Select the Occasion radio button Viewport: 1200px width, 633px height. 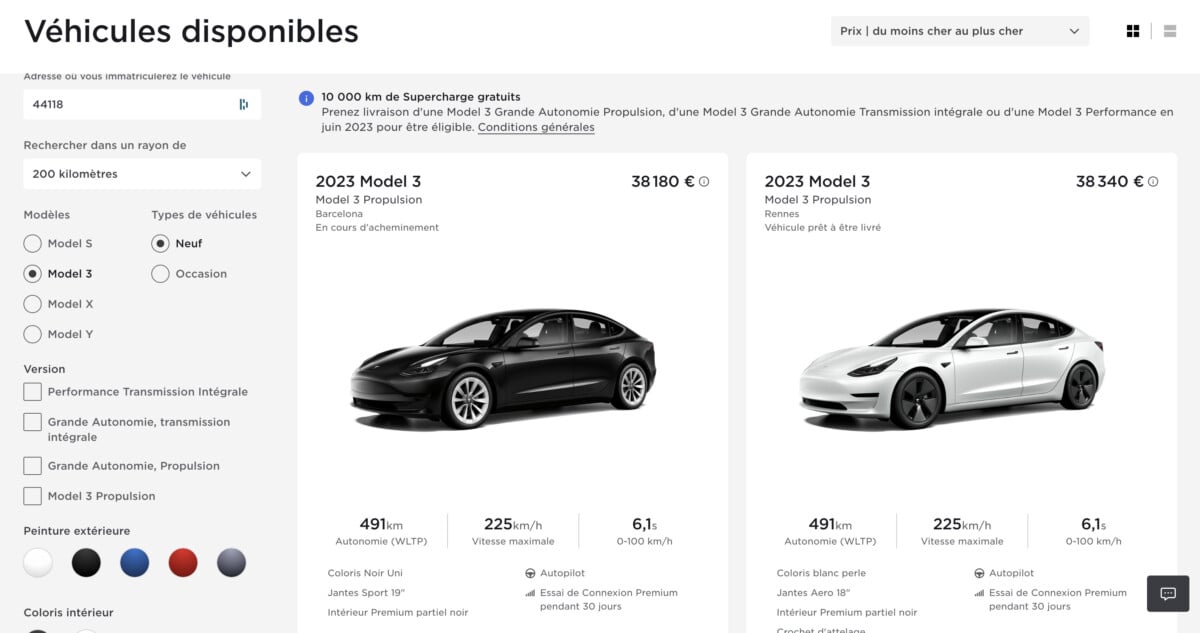pos(160,273)
